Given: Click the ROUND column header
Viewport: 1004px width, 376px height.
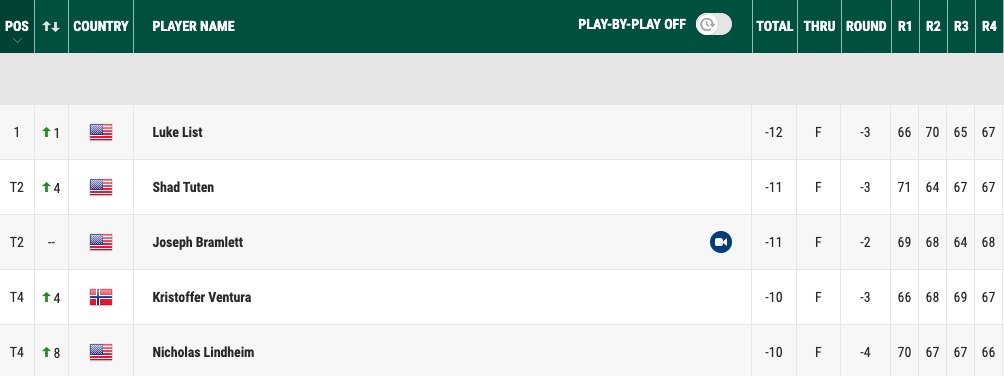Looking at the screenshot, I should point(866,26).
